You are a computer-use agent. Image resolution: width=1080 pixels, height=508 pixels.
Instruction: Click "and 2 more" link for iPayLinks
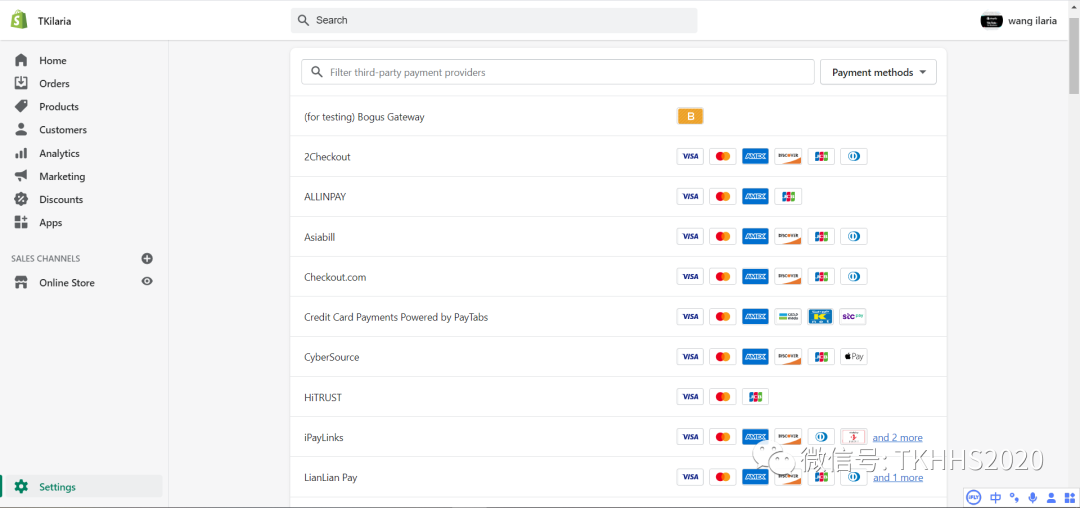click(x=897, y=437)
